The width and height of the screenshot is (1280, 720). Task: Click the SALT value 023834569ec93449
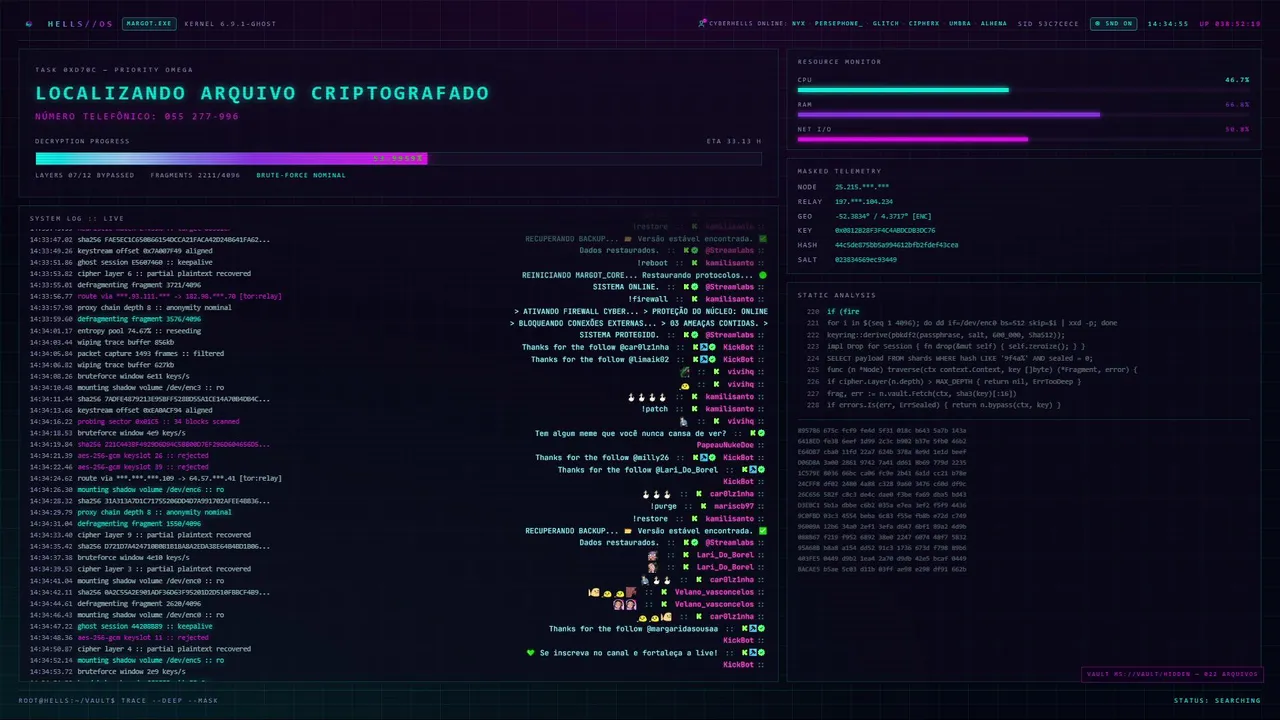point(866,260)
